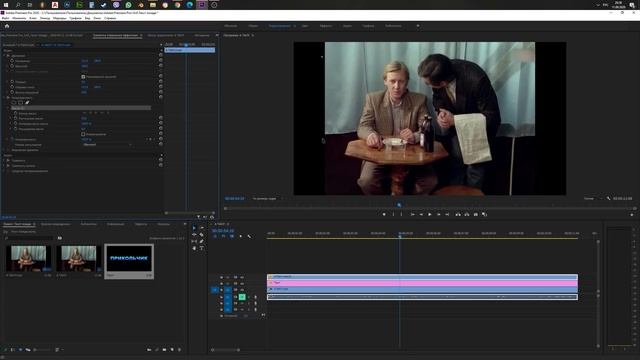
Task: Switch to Color workspace tab
Action: tap(305, 26)
